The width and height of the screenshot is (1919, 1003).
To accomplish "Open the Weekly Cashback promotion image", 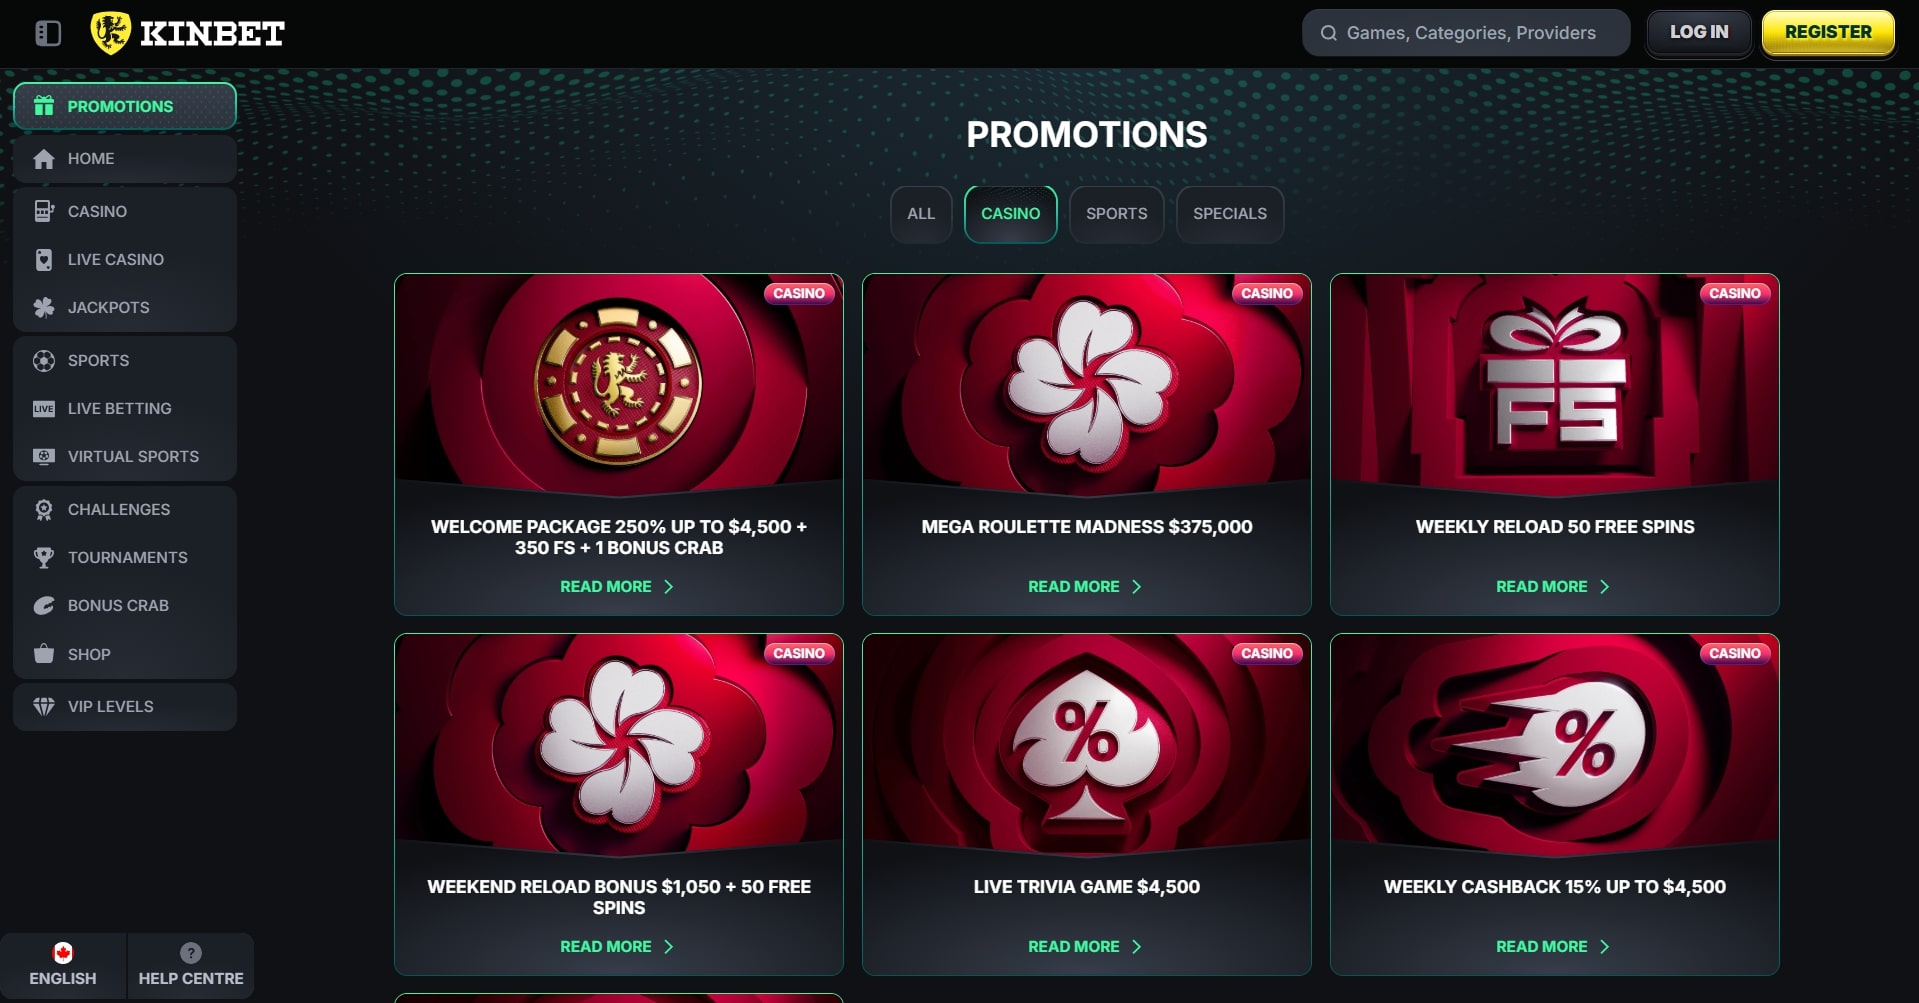I will [x=1554, y=745].
